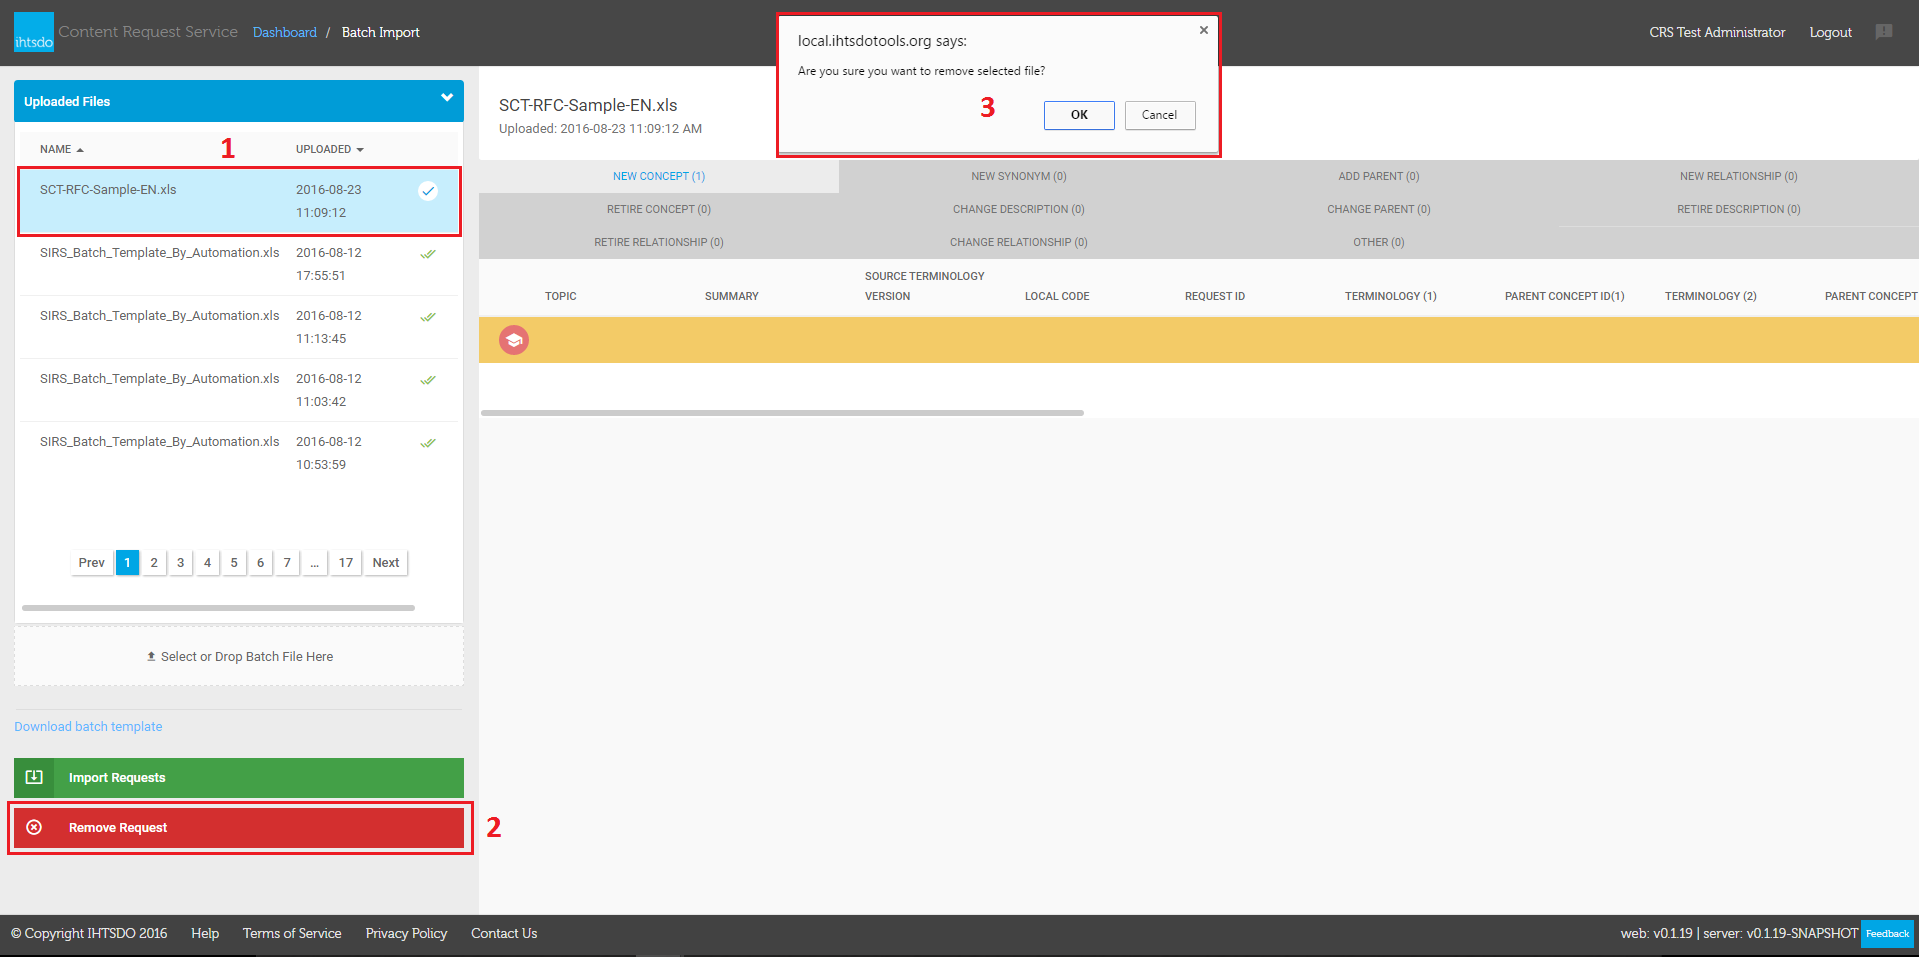Click the Remove Request circled-x icon
The height and width of the screenshot is (957, 1919).
[34, 827]
